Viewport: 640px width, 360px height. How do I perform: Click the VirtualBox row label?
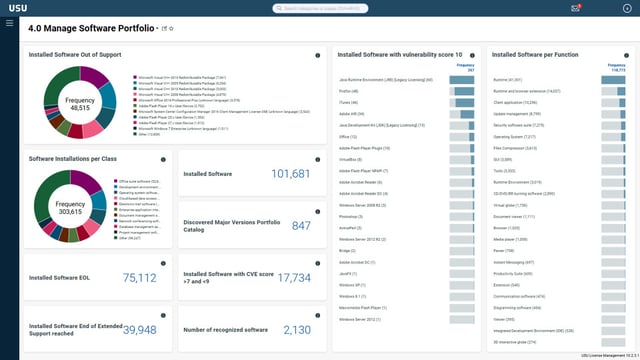pyautogui.click(x=350, y=160)
